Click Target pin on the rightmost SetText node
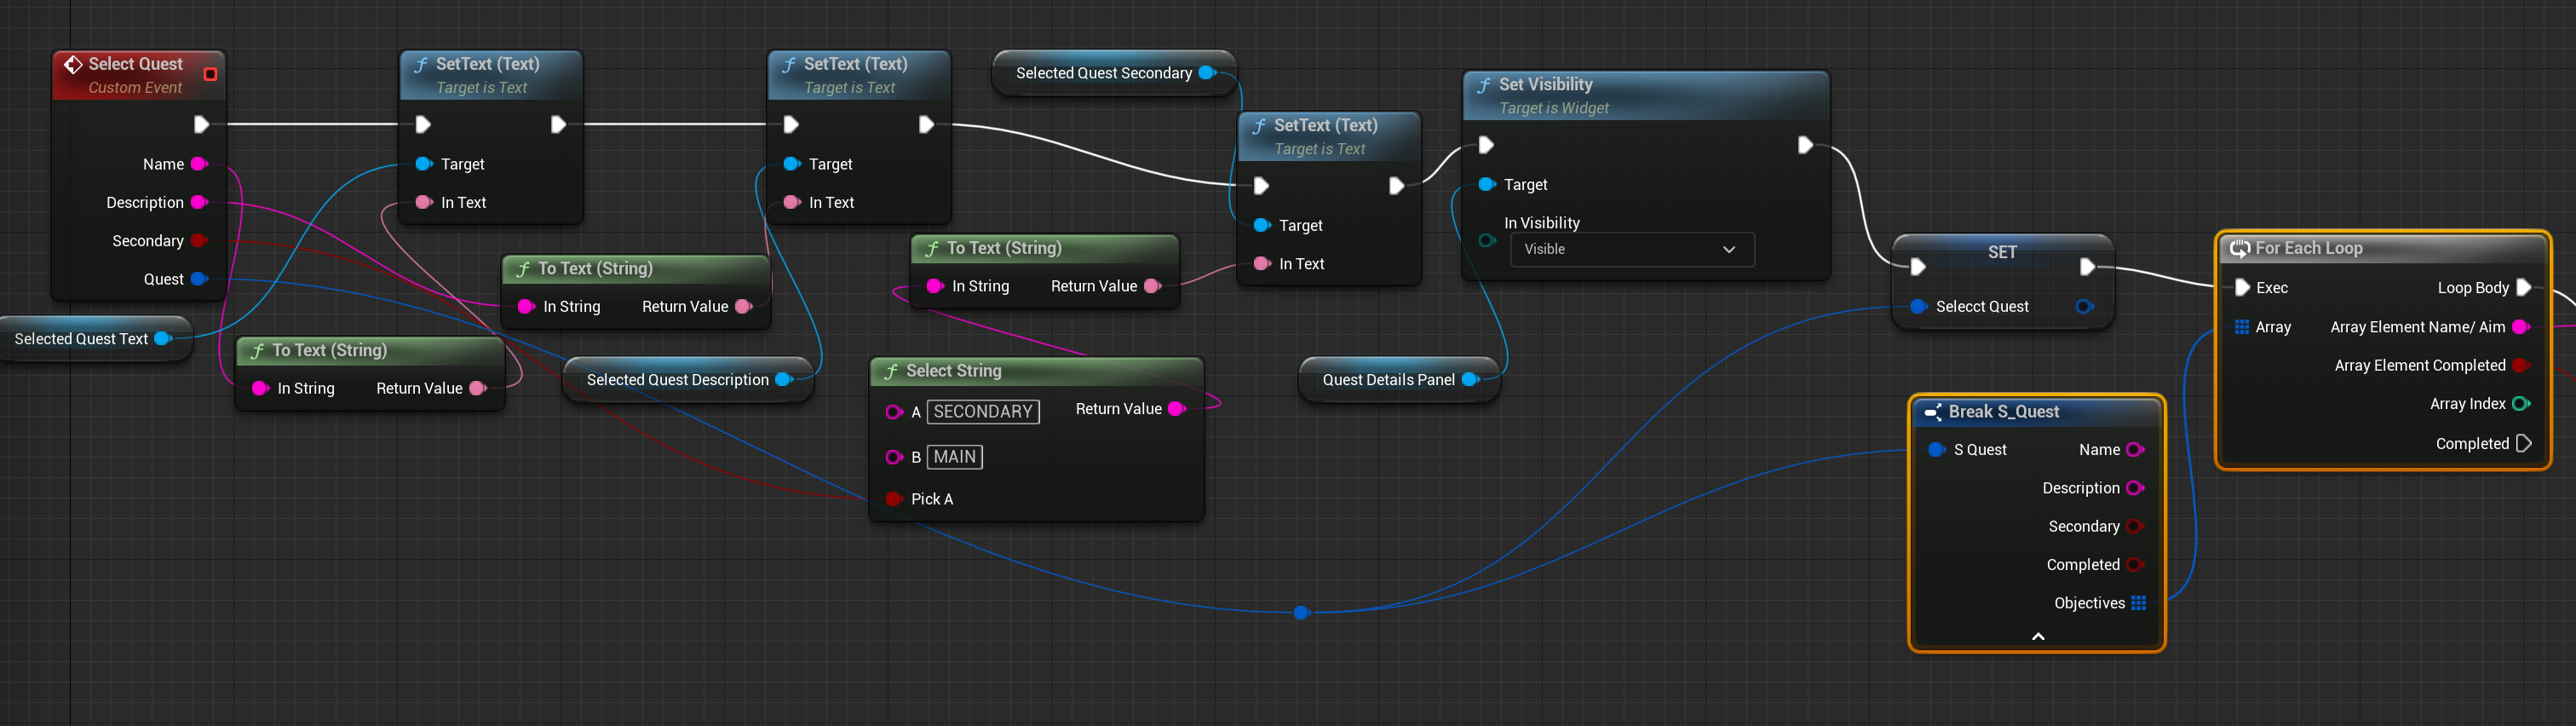Image resolution: width=2576 pixels, height=726 pixels. (x=1262, y=226)
